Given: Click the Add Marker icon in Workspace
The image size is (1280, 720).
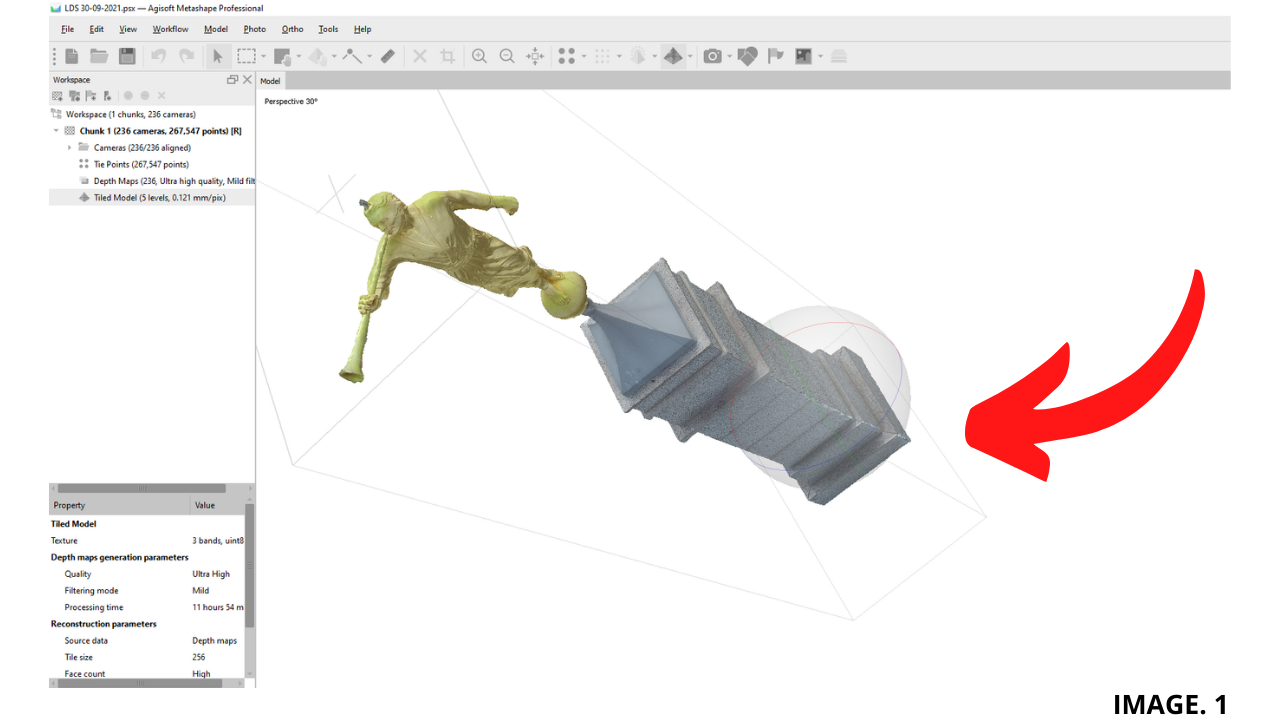Looking at the screenshot, I should click(x=91, y=96).
